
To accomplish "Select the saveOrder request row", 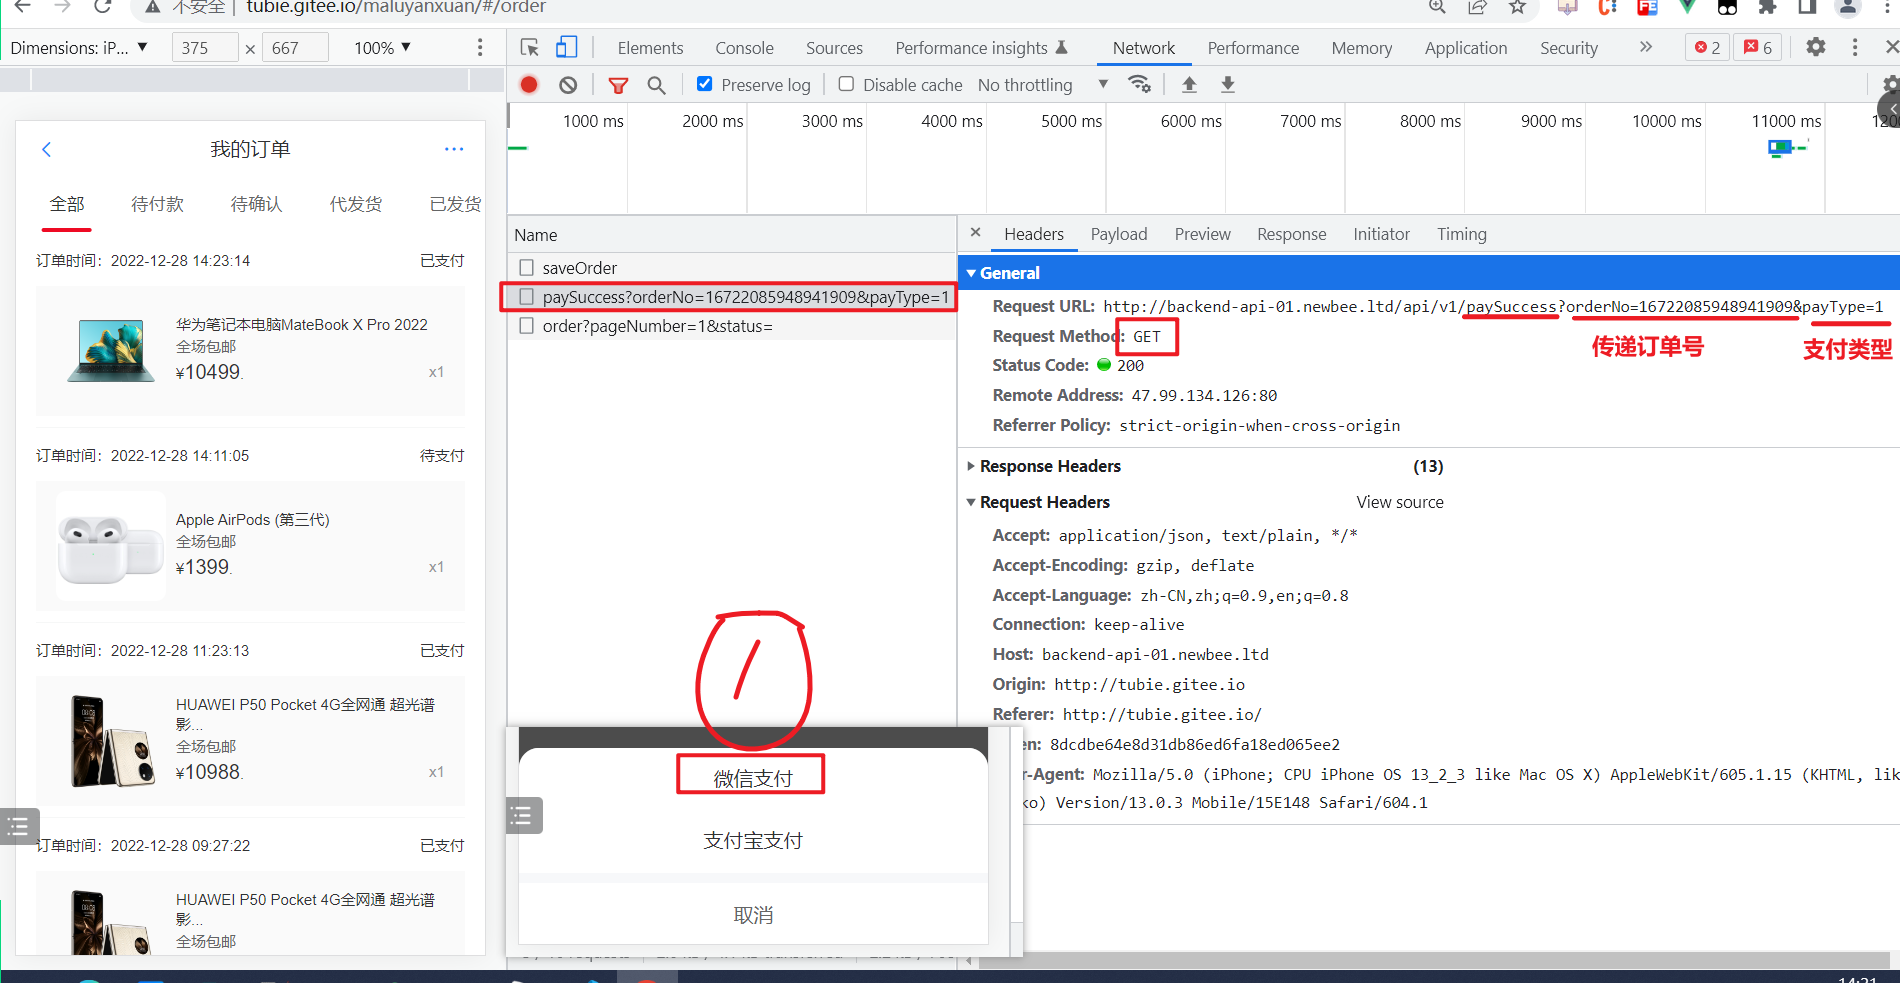I will 731,268.
